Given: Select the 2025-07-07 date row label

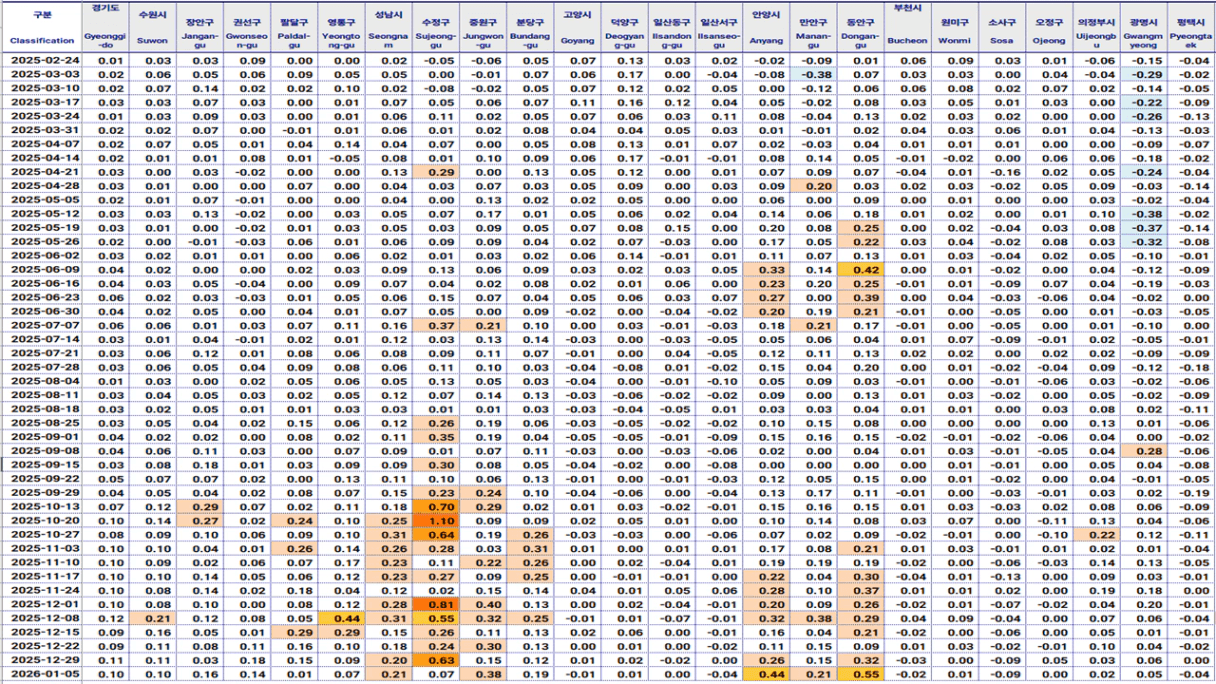Looking at the screenshot, I should 42,325.
